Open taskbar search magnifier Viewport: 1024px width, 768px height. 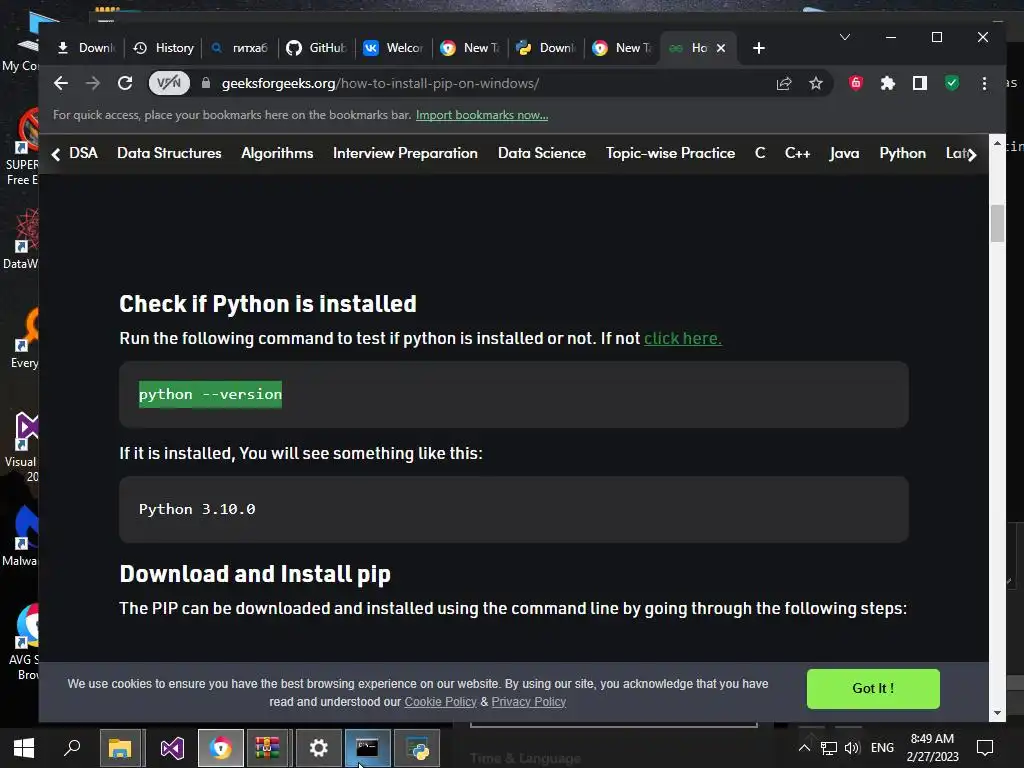(72, 748)
